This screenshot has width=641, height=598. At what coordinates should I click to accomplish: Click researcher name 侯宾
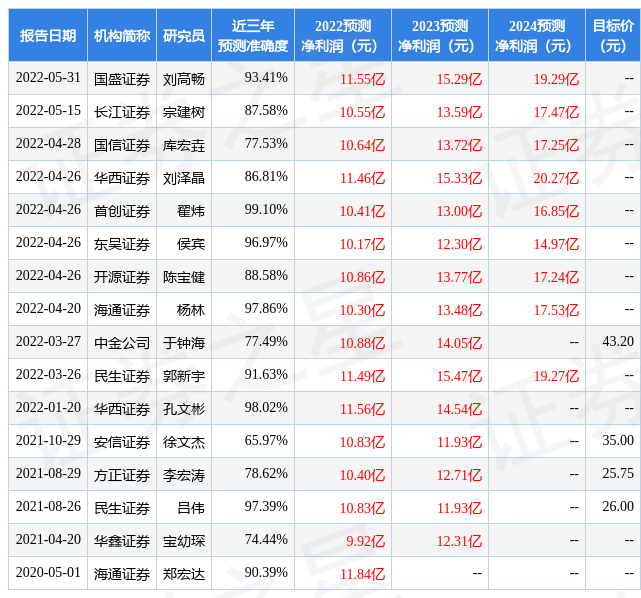tap(191, 244)
